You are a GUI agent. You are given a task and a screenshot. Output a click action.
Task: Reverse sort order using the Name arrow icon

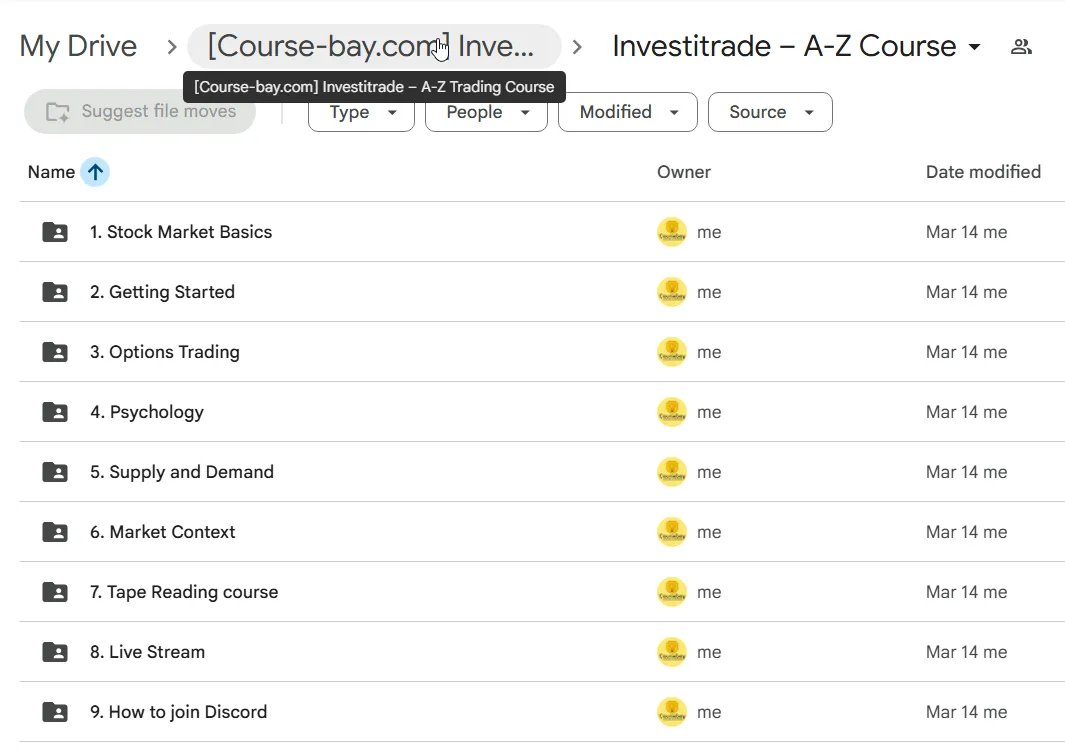[95, 172]
